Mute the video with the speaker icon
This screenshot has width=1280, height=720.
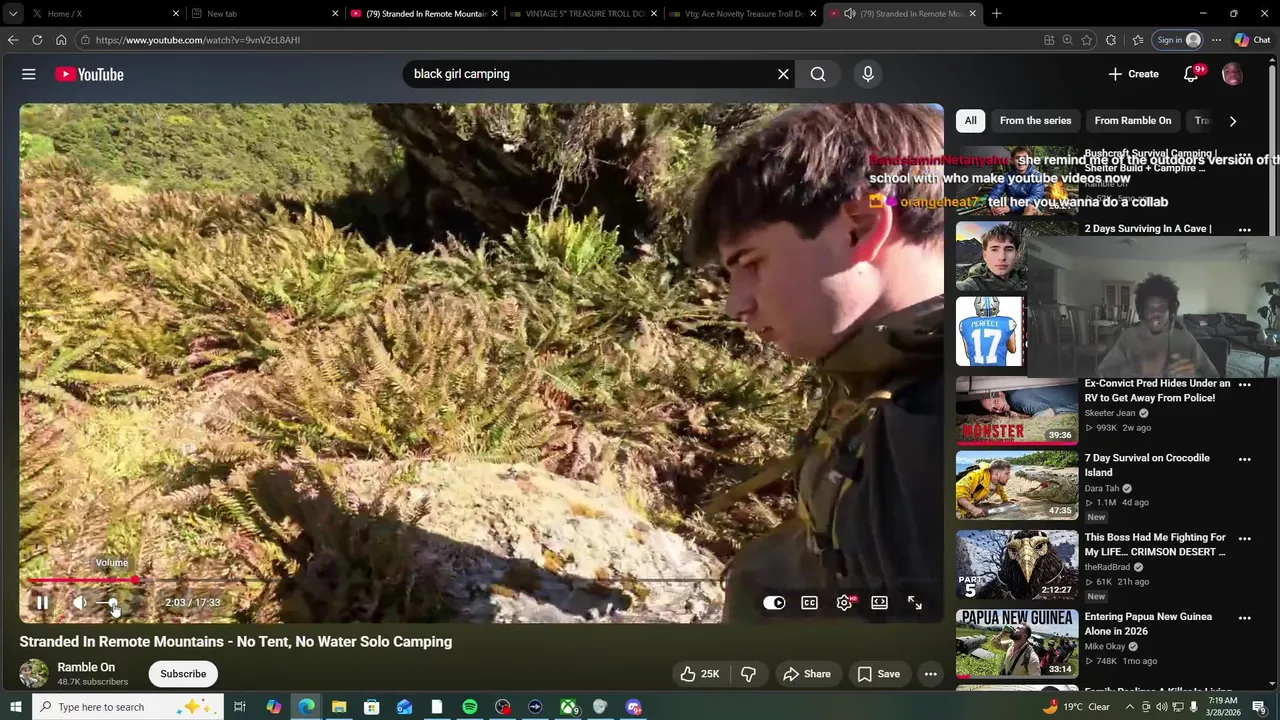click(x=80, y=603)
